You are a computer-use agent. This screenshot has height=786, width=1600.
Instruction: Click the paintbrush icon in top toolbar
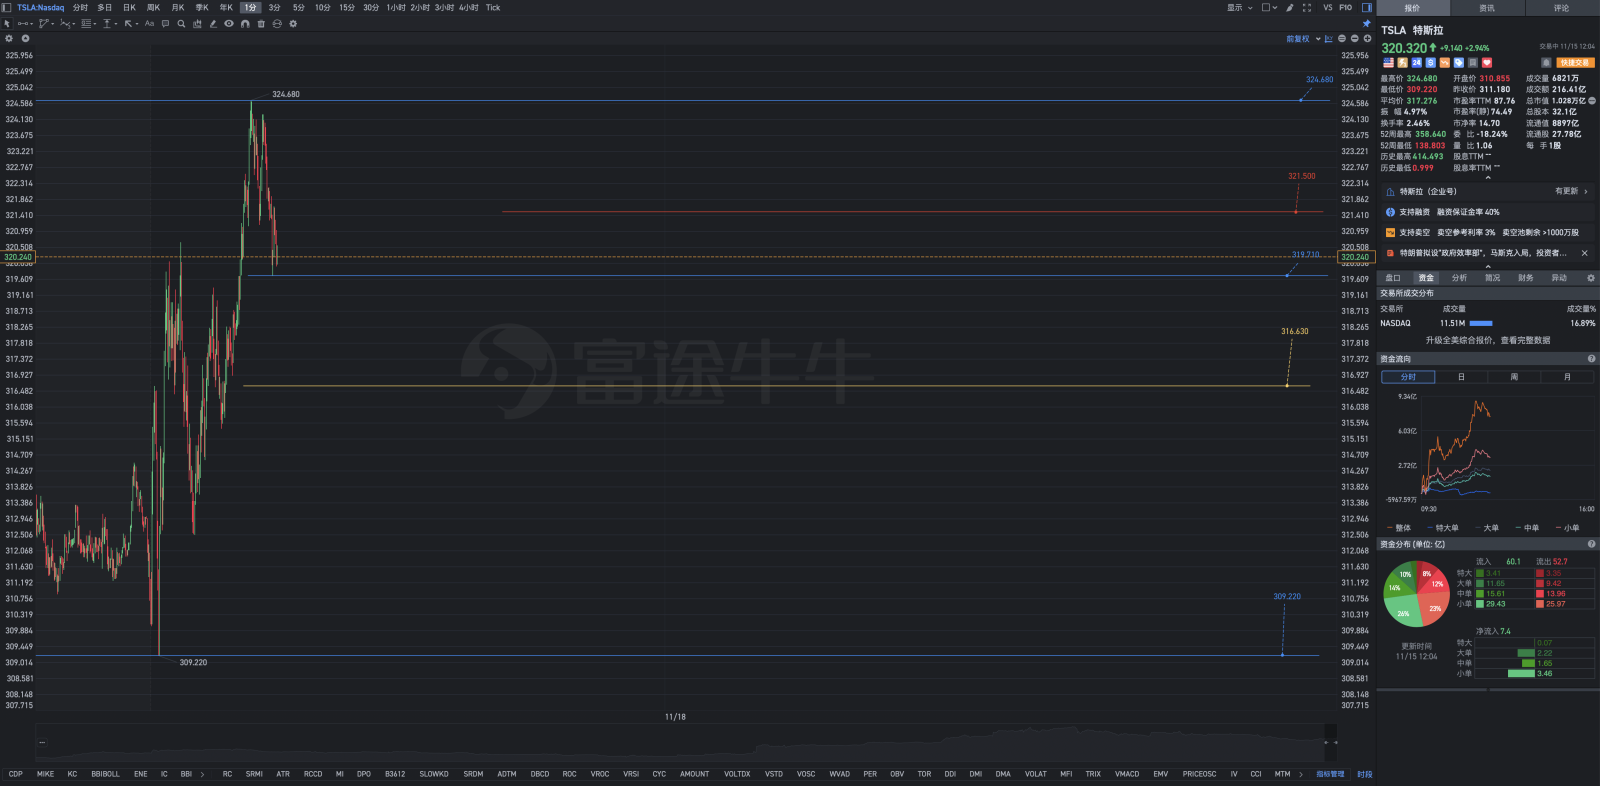point(1290,7)
